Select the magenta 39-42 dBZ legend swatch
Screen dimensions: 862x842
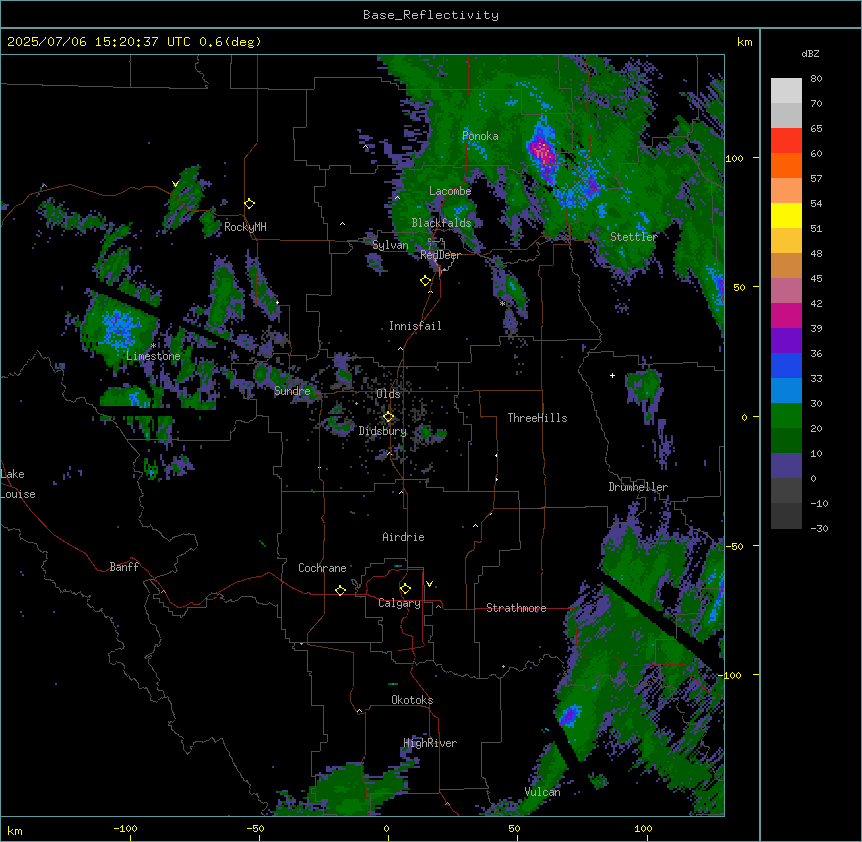(786, 315)
